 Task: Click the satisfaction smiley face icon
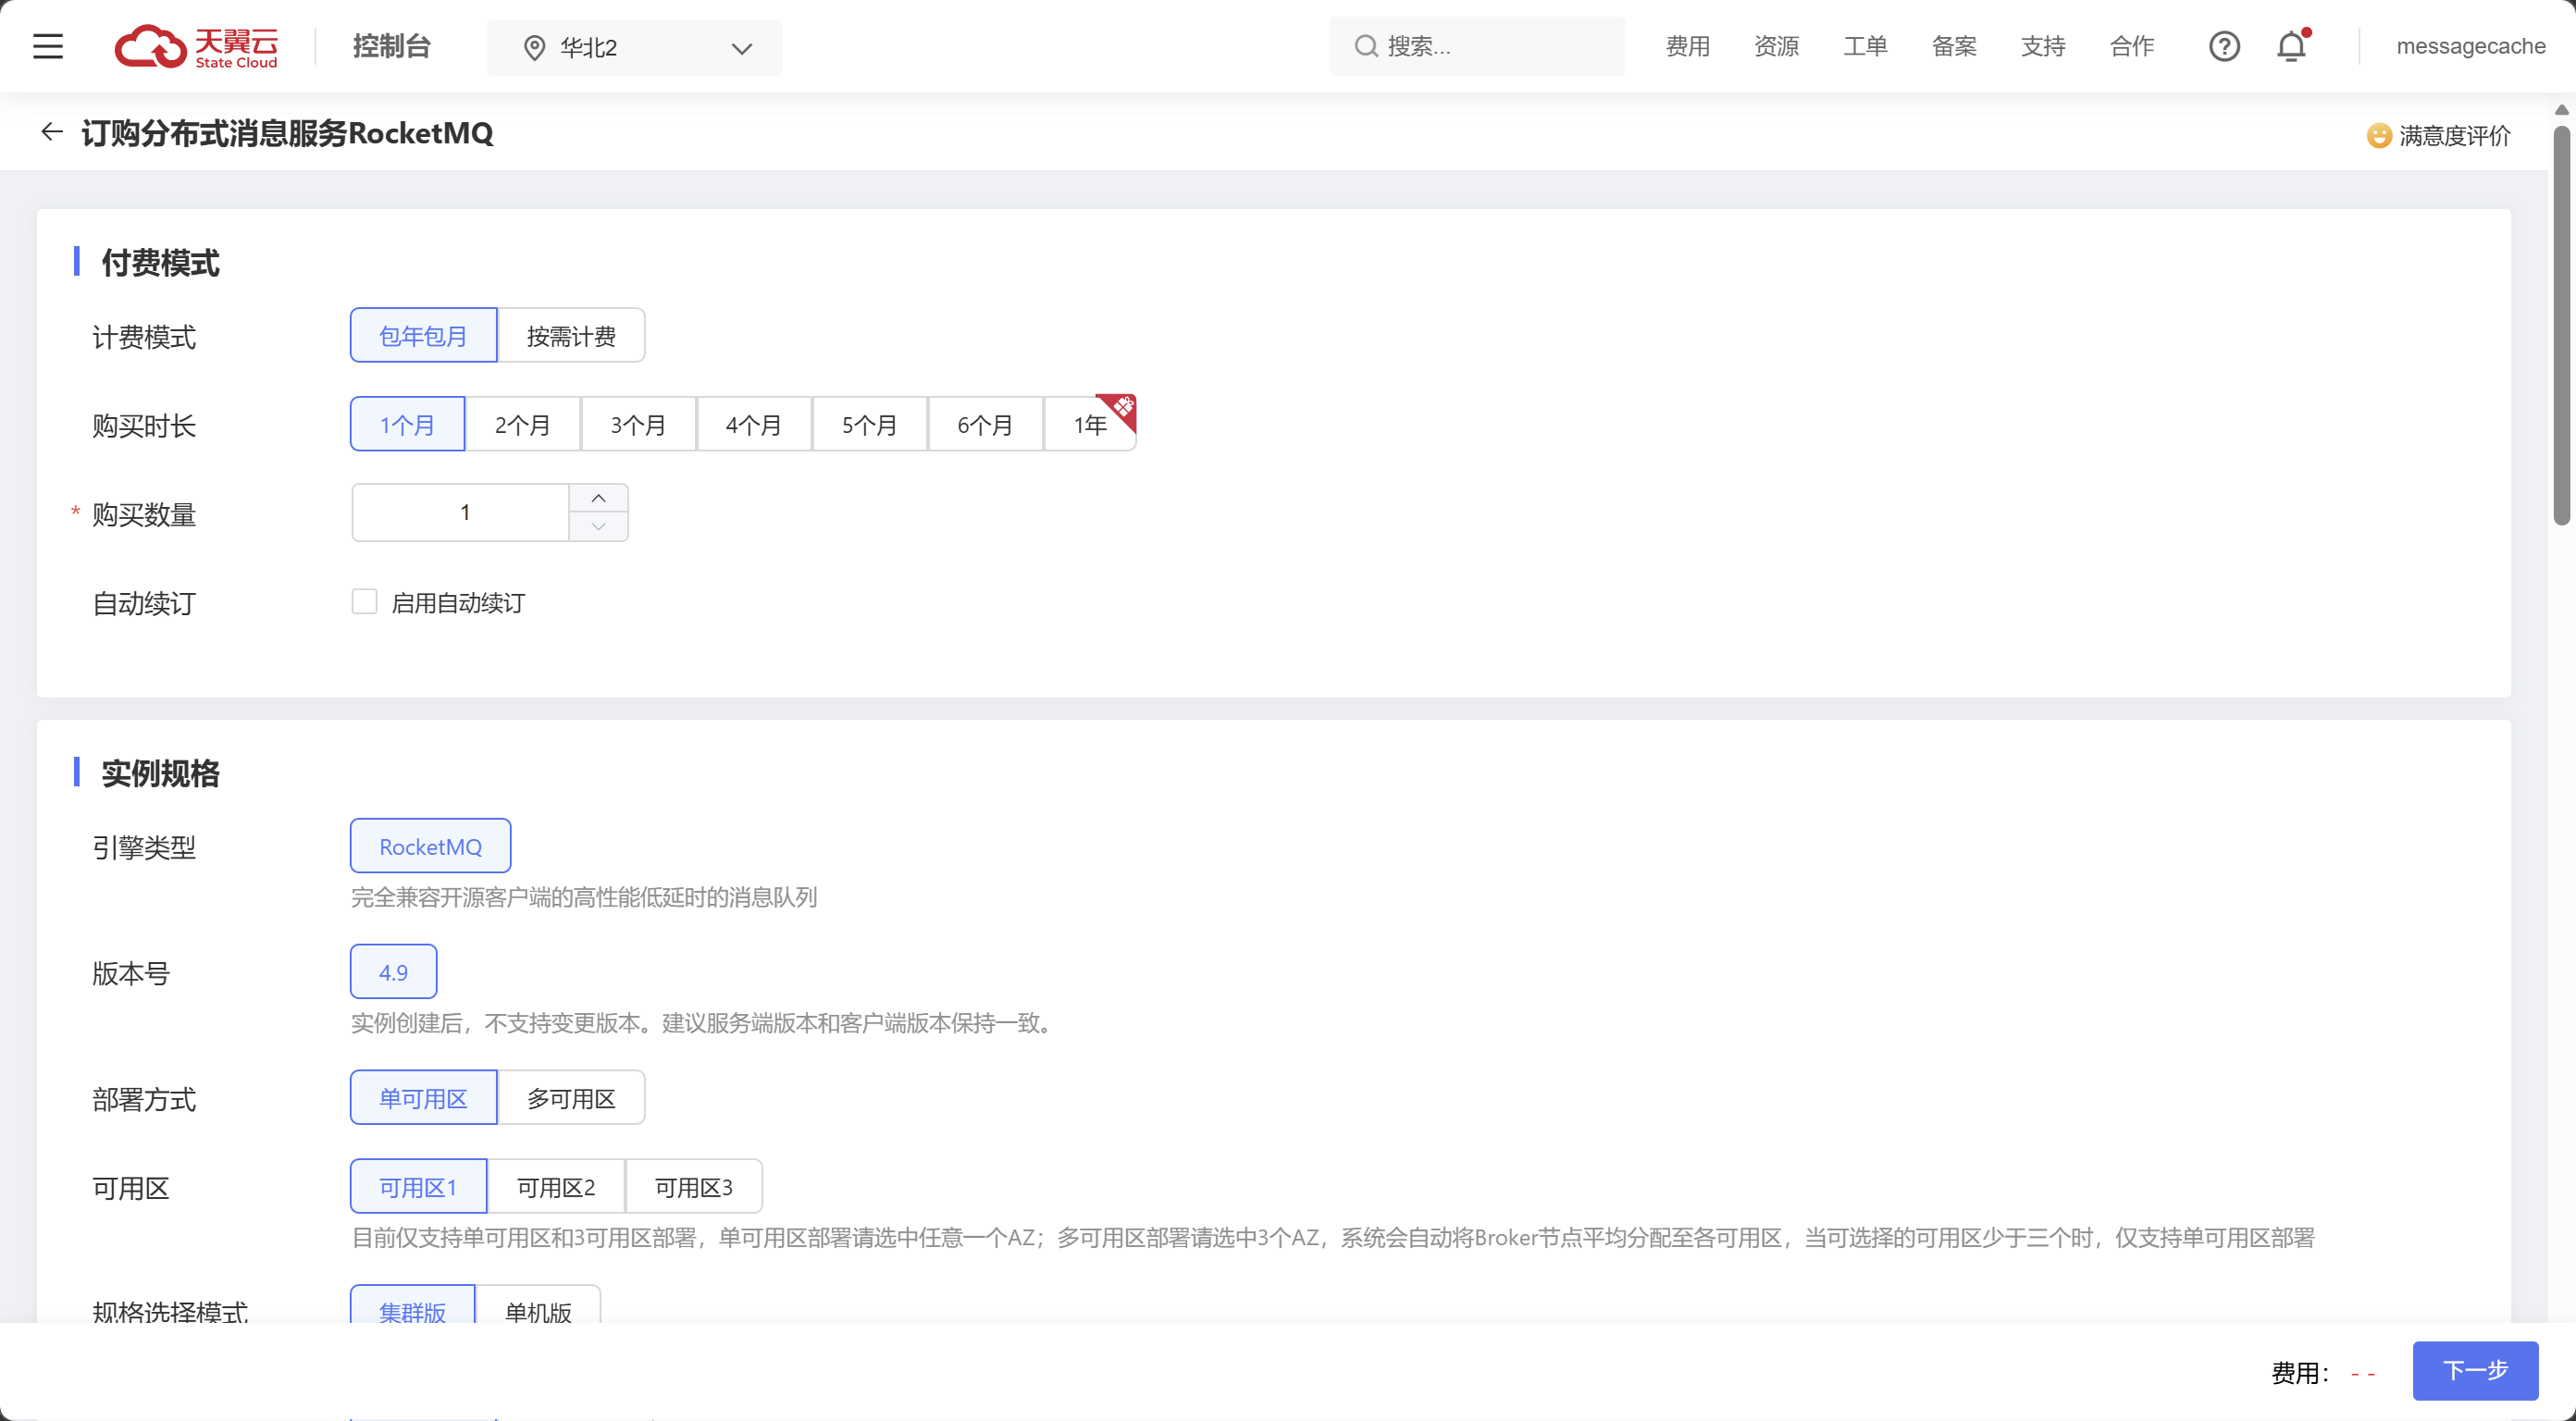(x=2378, y=135)
